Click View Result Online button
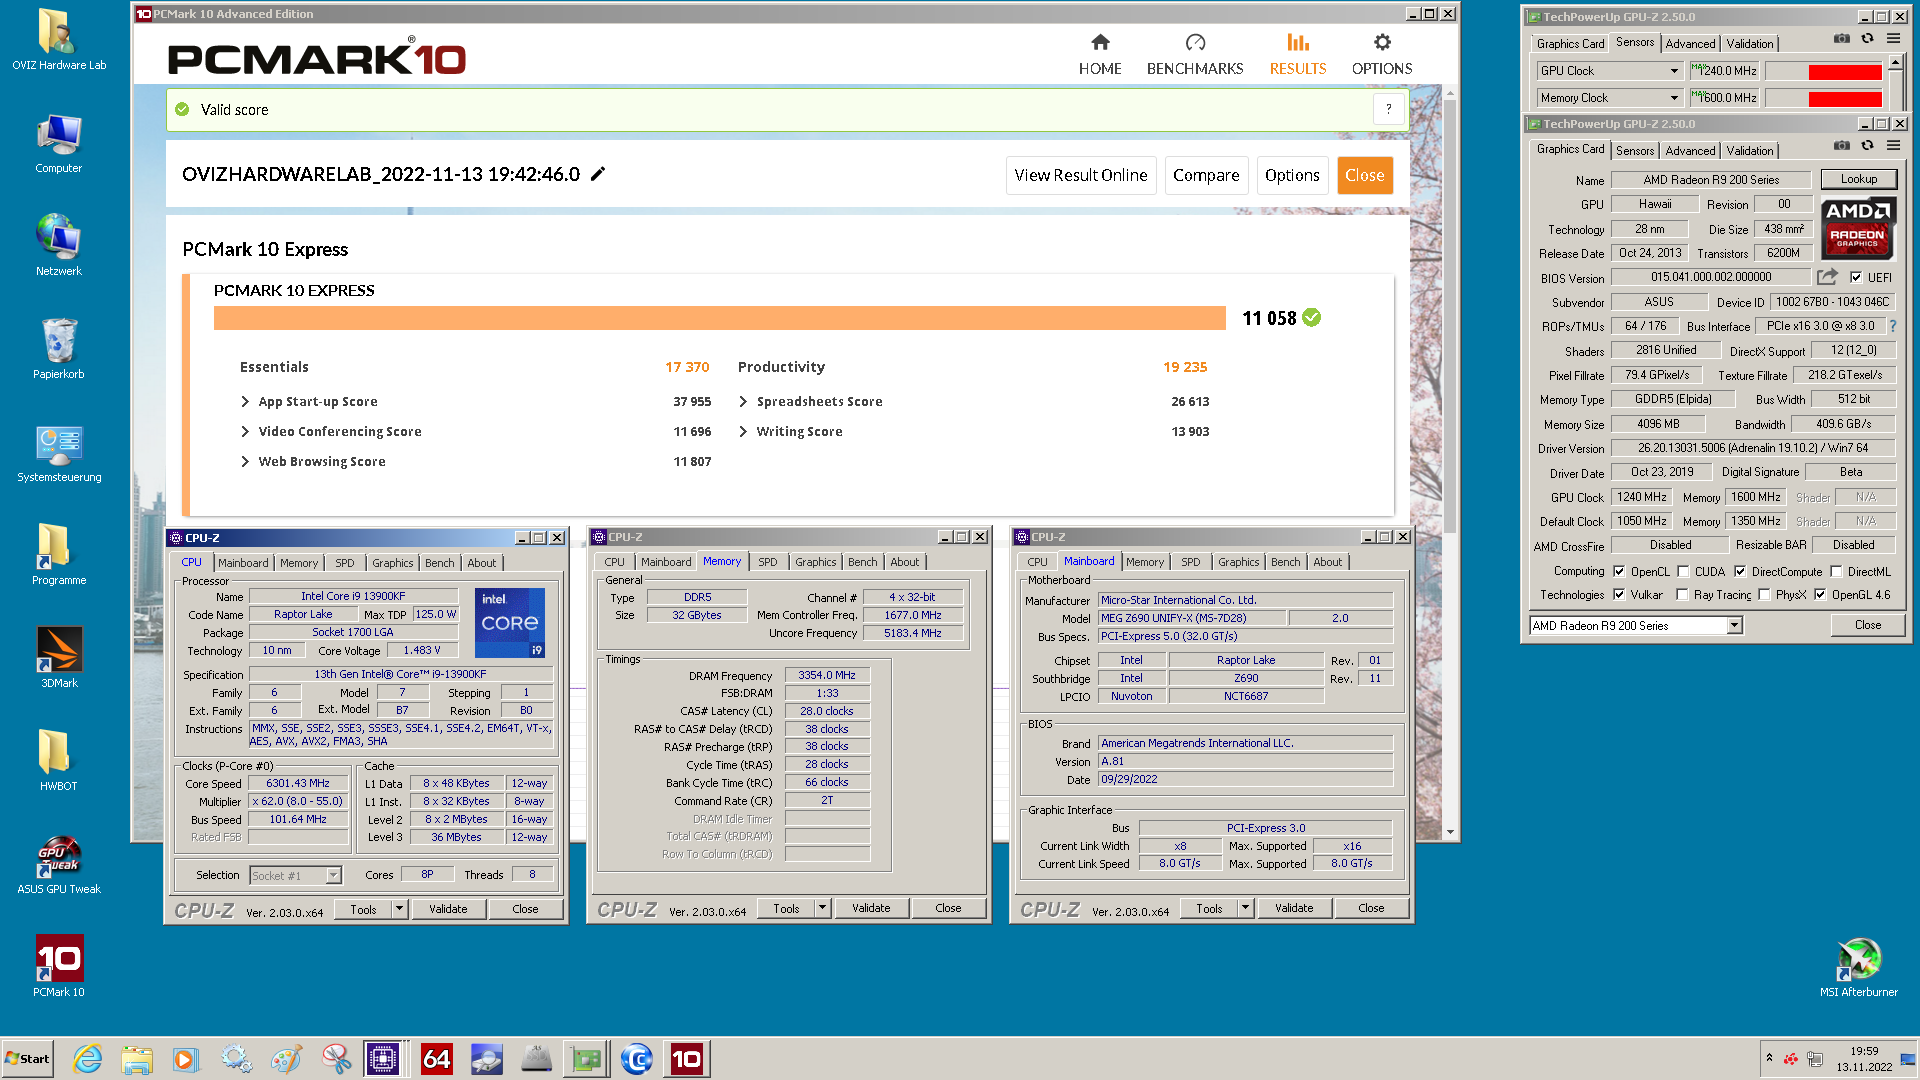 coord(1081,175)
